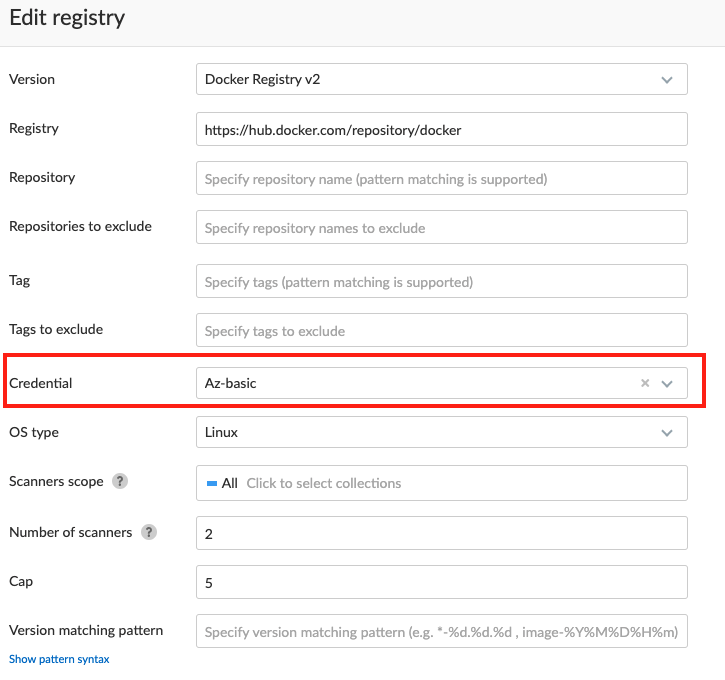Open the Credential dropdown chevron
This screenshot has width=725, height=680.
click(668, 383)
